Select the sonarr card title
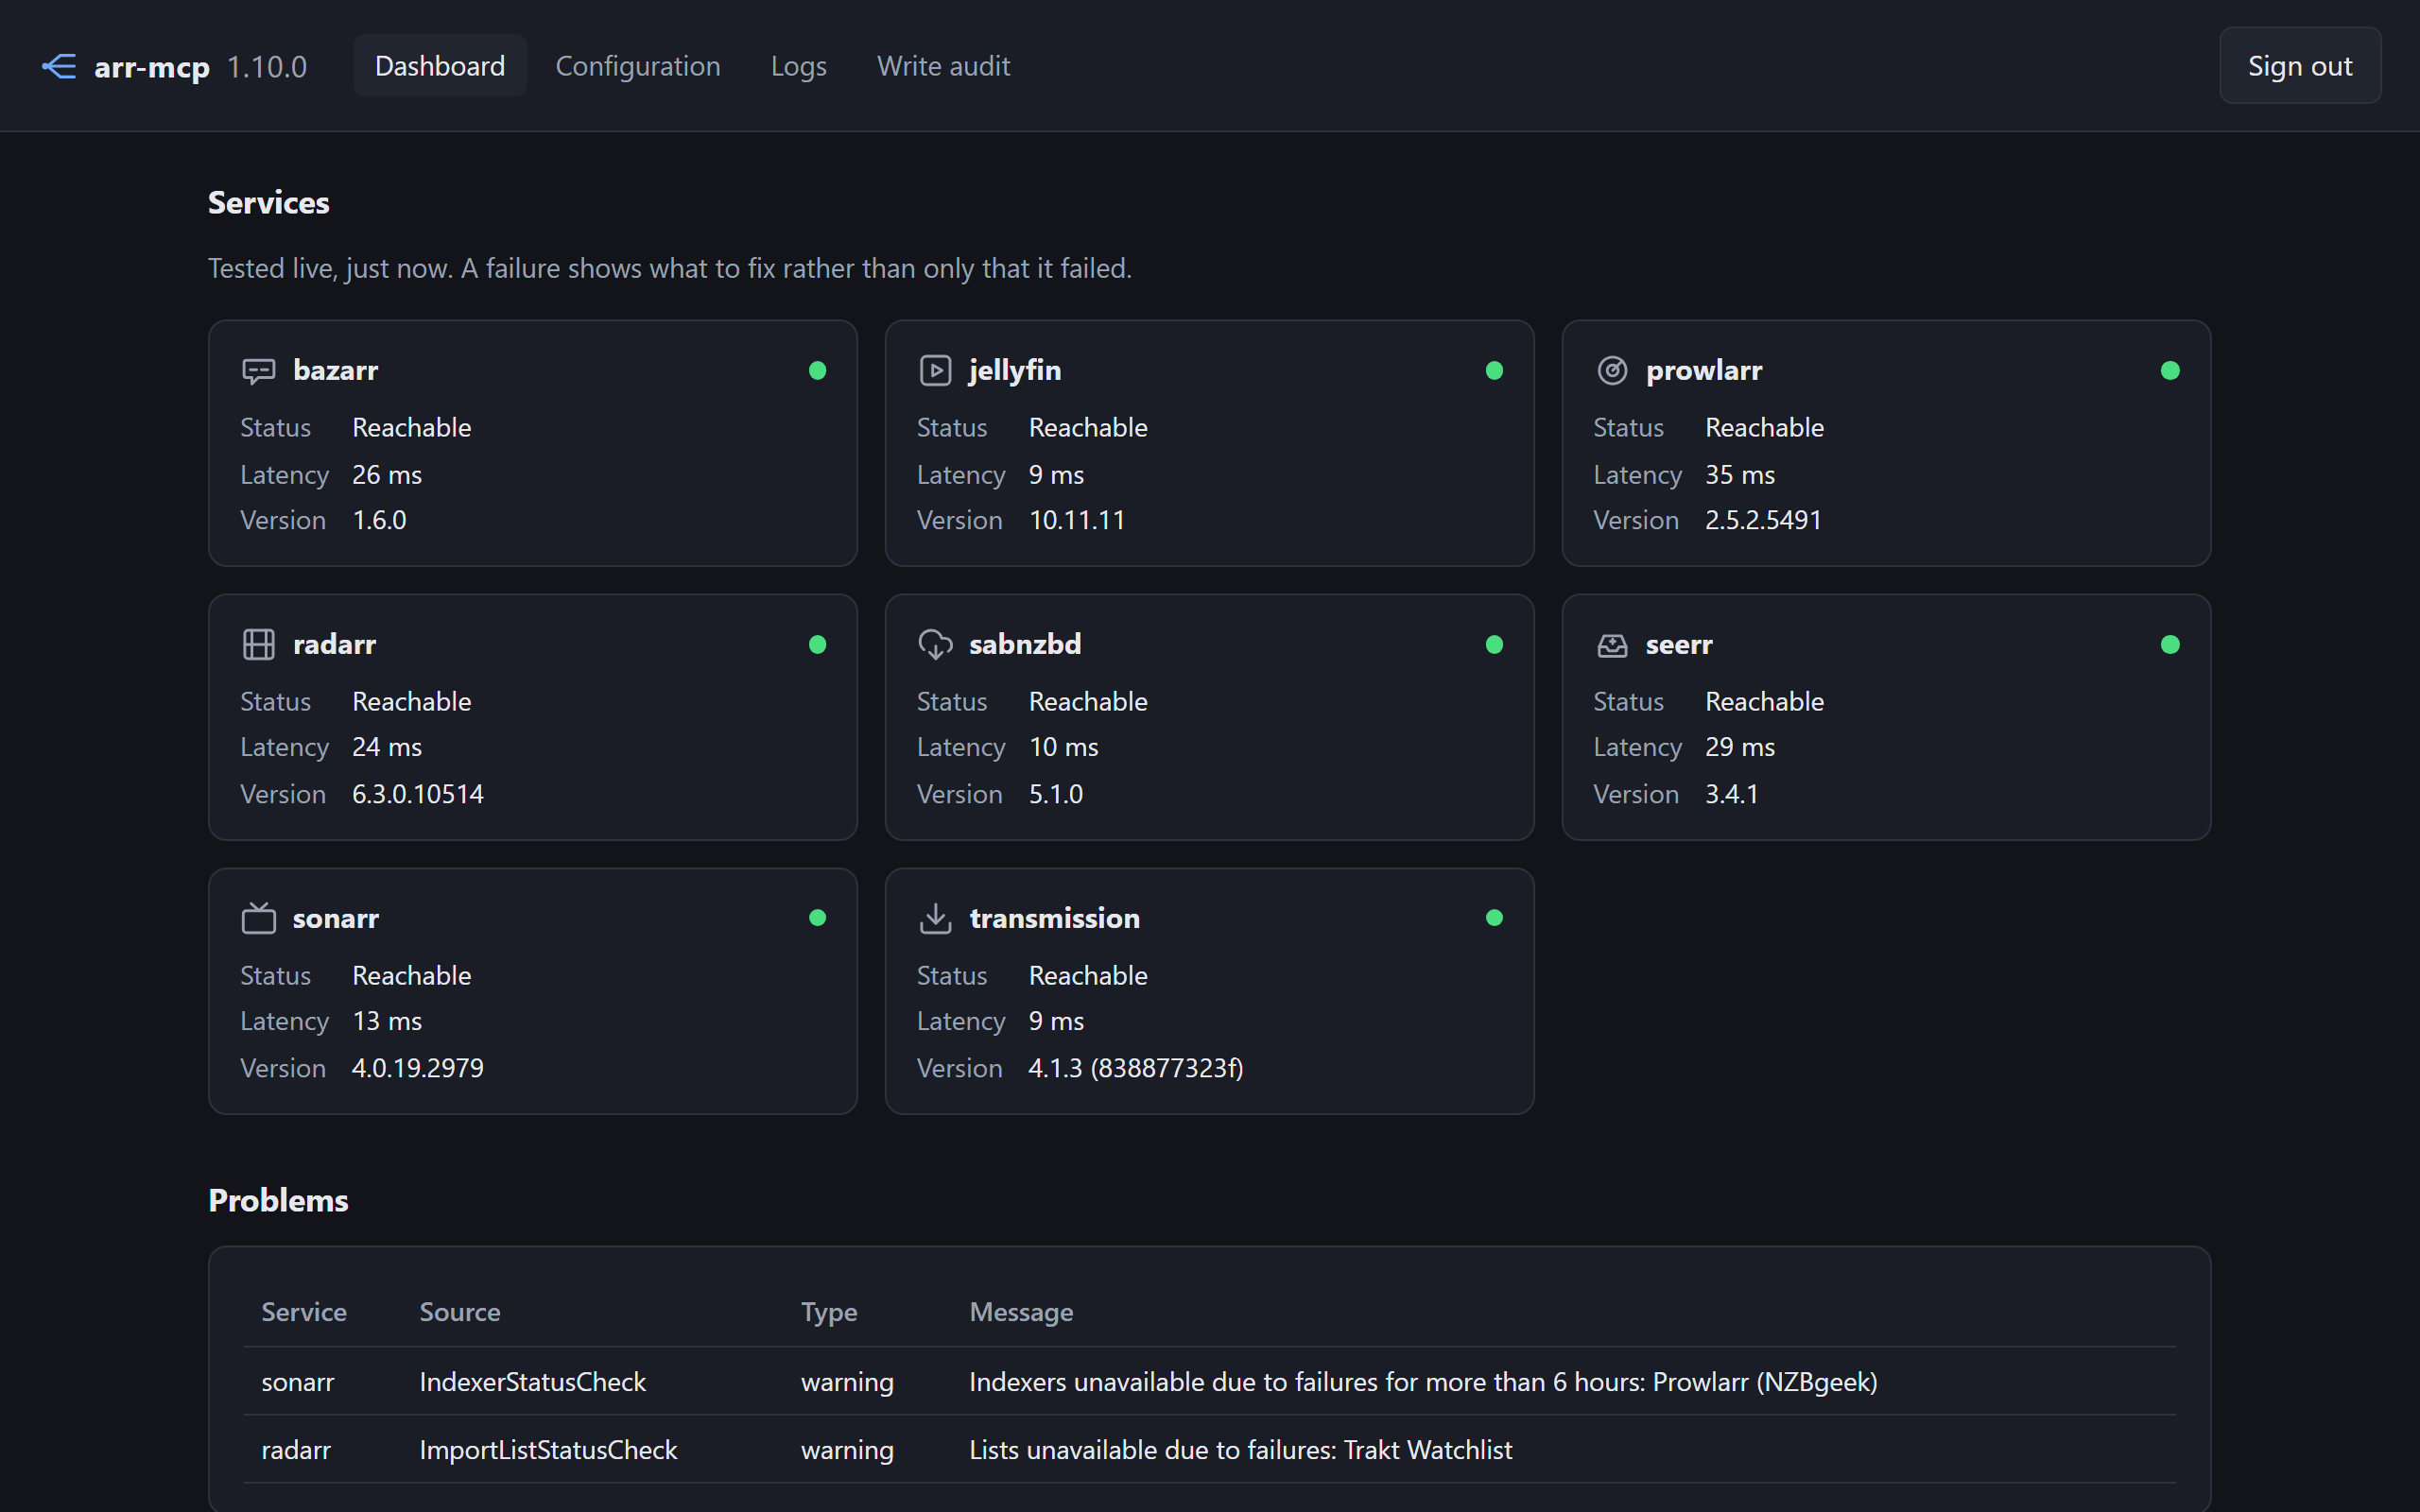 [x=335, y=918]
